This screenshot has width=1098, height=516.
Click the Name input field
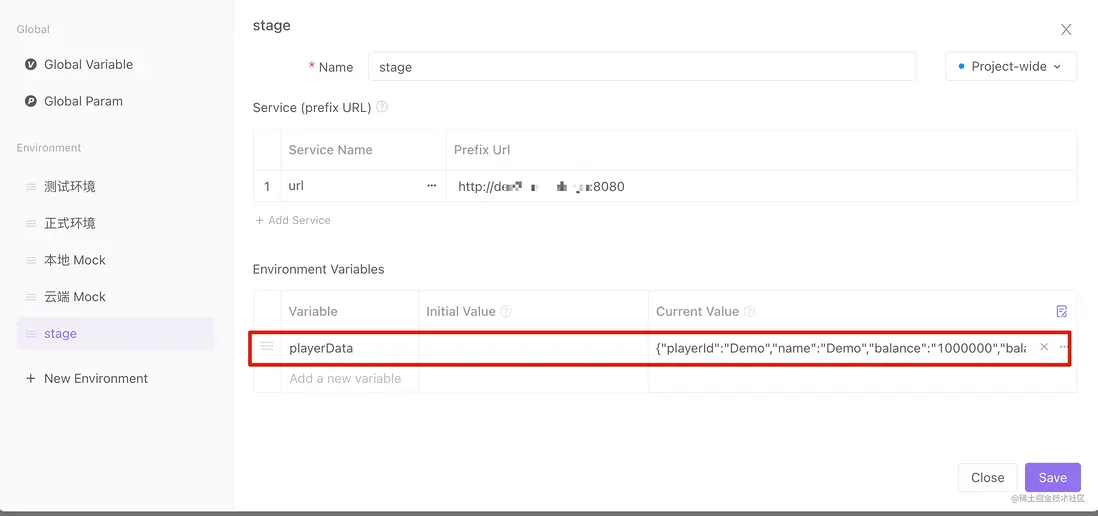click(x=641, y=67)
